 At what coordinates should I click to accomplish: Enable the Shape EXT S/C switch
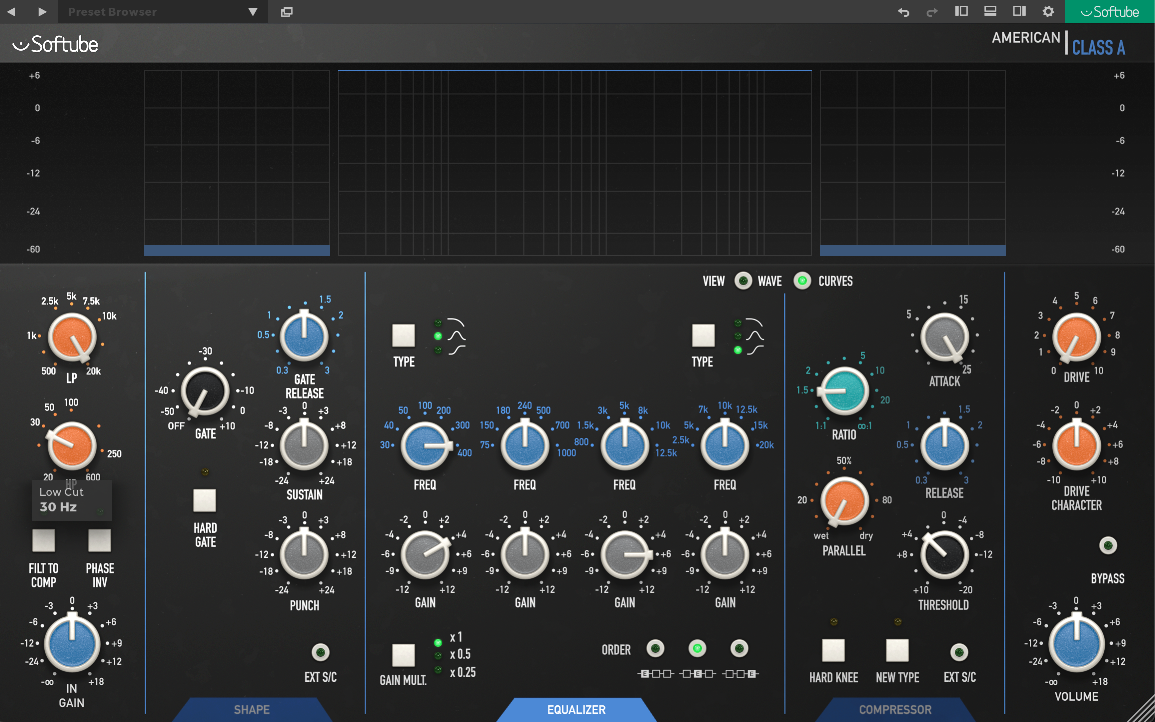click(x=320, y=652)
